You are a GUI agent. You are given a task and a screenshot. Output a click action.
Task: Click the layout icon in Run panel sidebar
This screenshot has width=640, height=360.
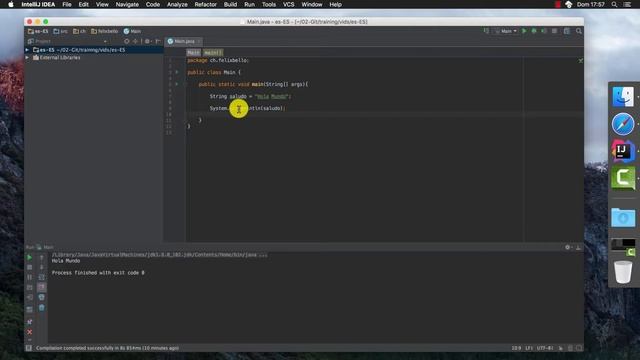pos(29,310)
